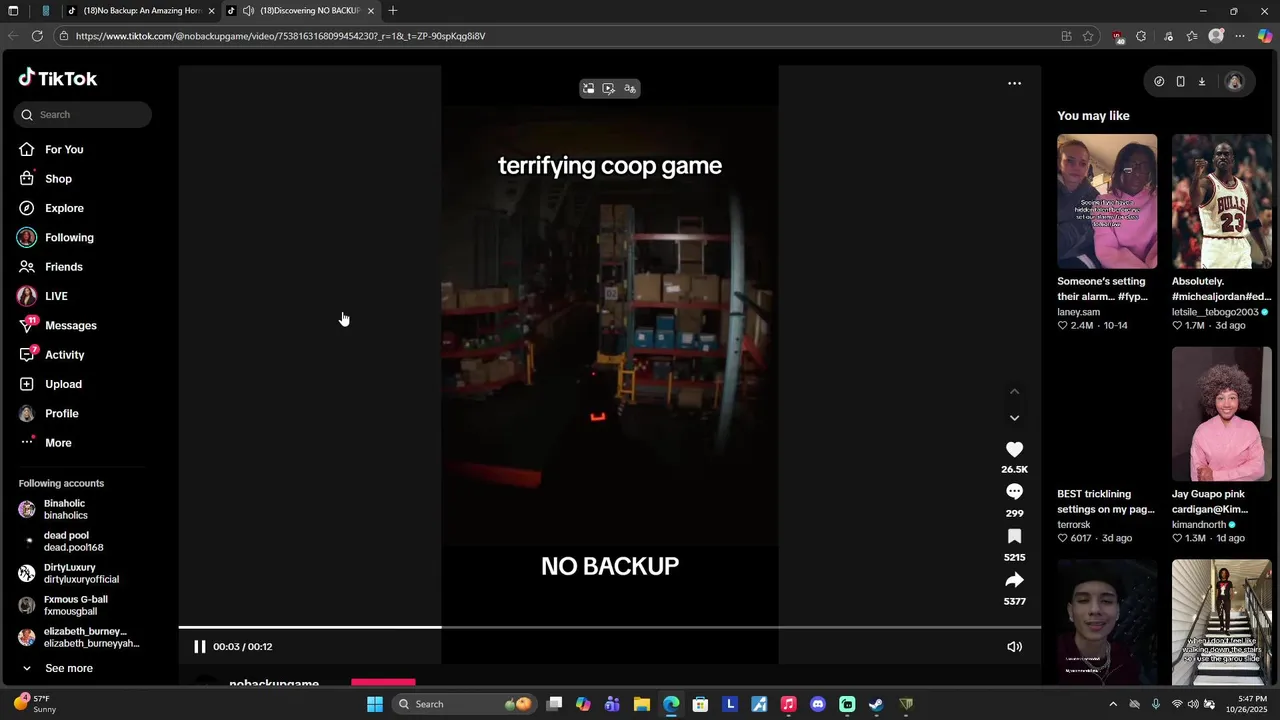The image size is (1280, 720).
Task: Open the 'BEST tricklining settings' video link
Action: [x=1106, y=501]
